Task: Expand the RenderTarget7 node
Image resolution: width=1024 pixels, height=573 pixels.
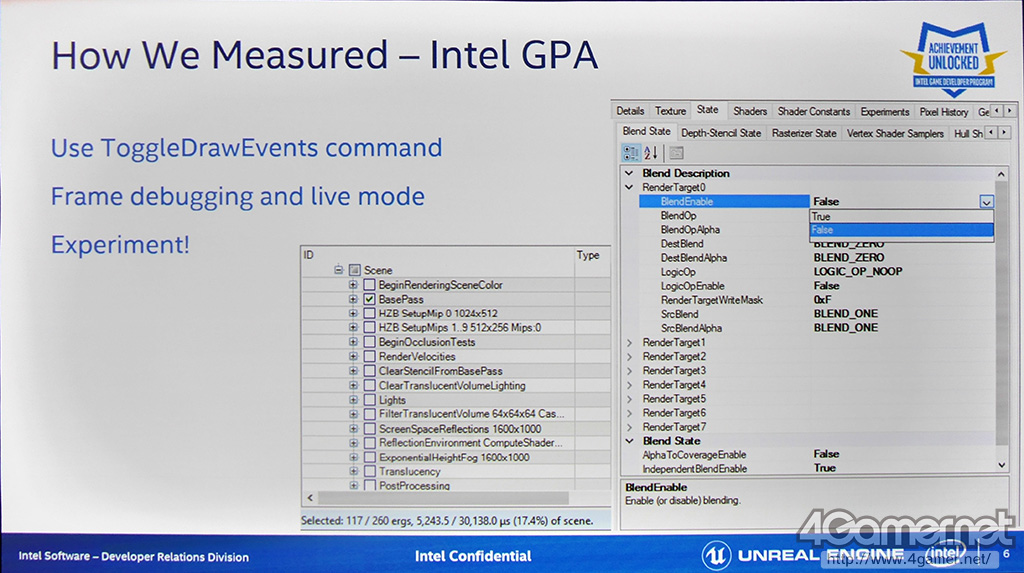Action: [629, 427]
